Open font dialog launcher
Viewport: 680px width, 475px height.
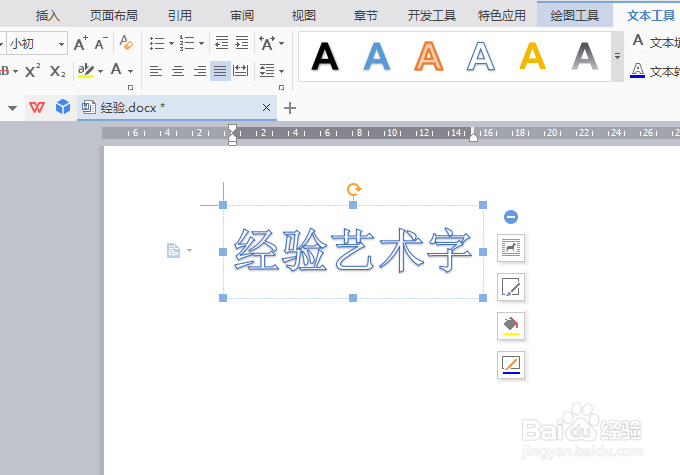point(131,88)
